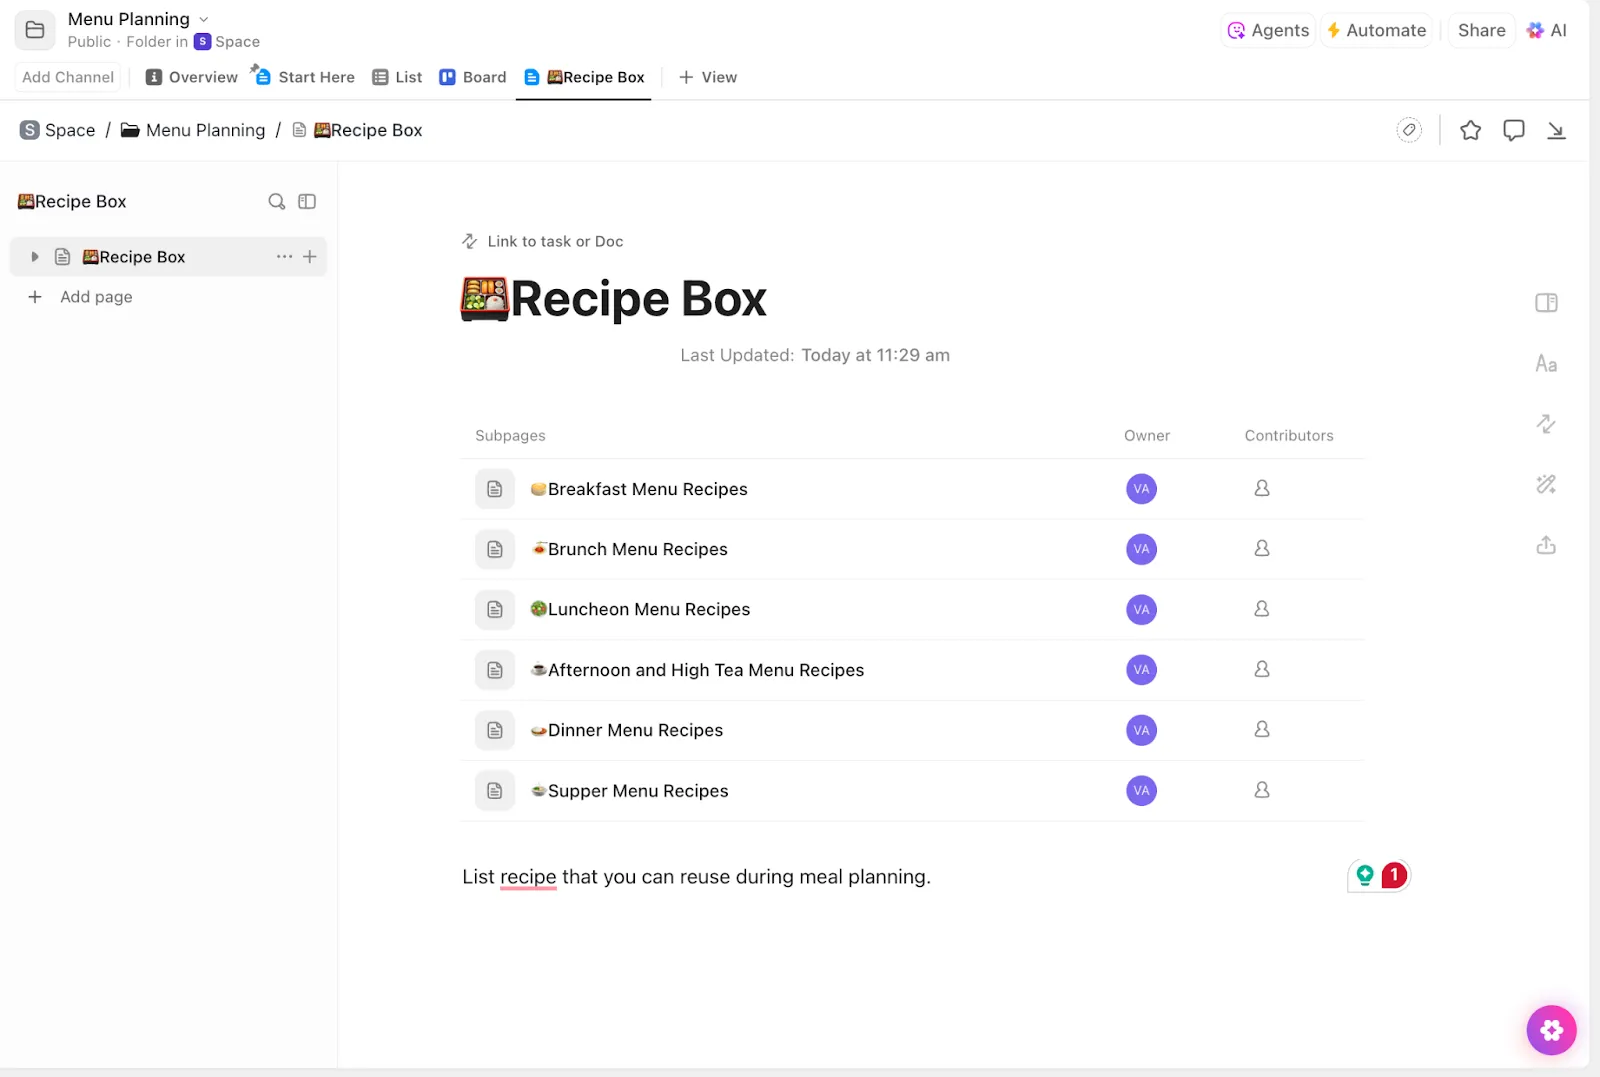Image resolution: width=1600 pixels, height=1077 pixels.
Task: Open the Menu Planning title dropdown chevron
Action: 204,19
